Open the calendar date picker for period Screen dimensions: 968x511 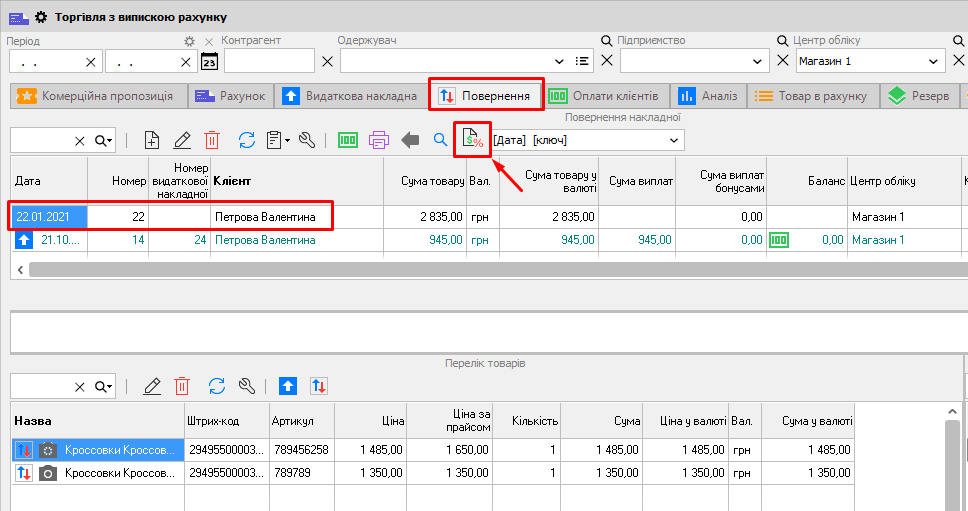(x=210, y=61)
